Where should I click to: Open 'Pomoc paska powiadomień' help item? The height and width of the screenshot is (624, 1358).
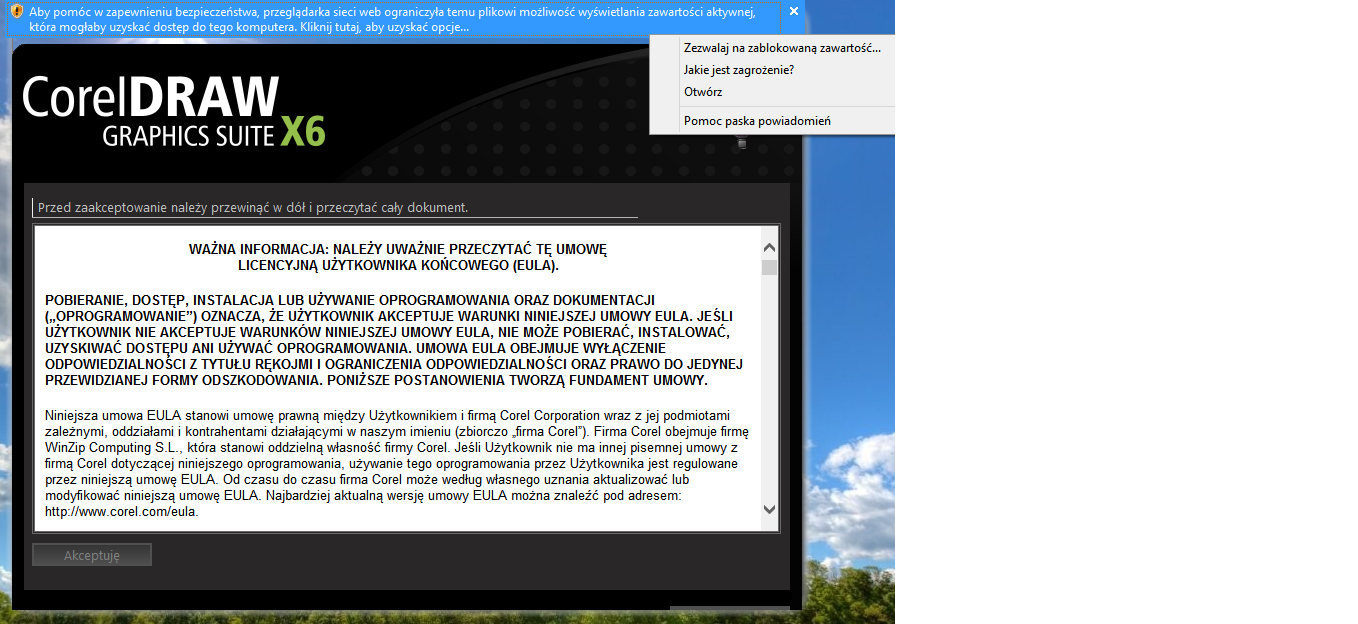(x=756, y=121)
